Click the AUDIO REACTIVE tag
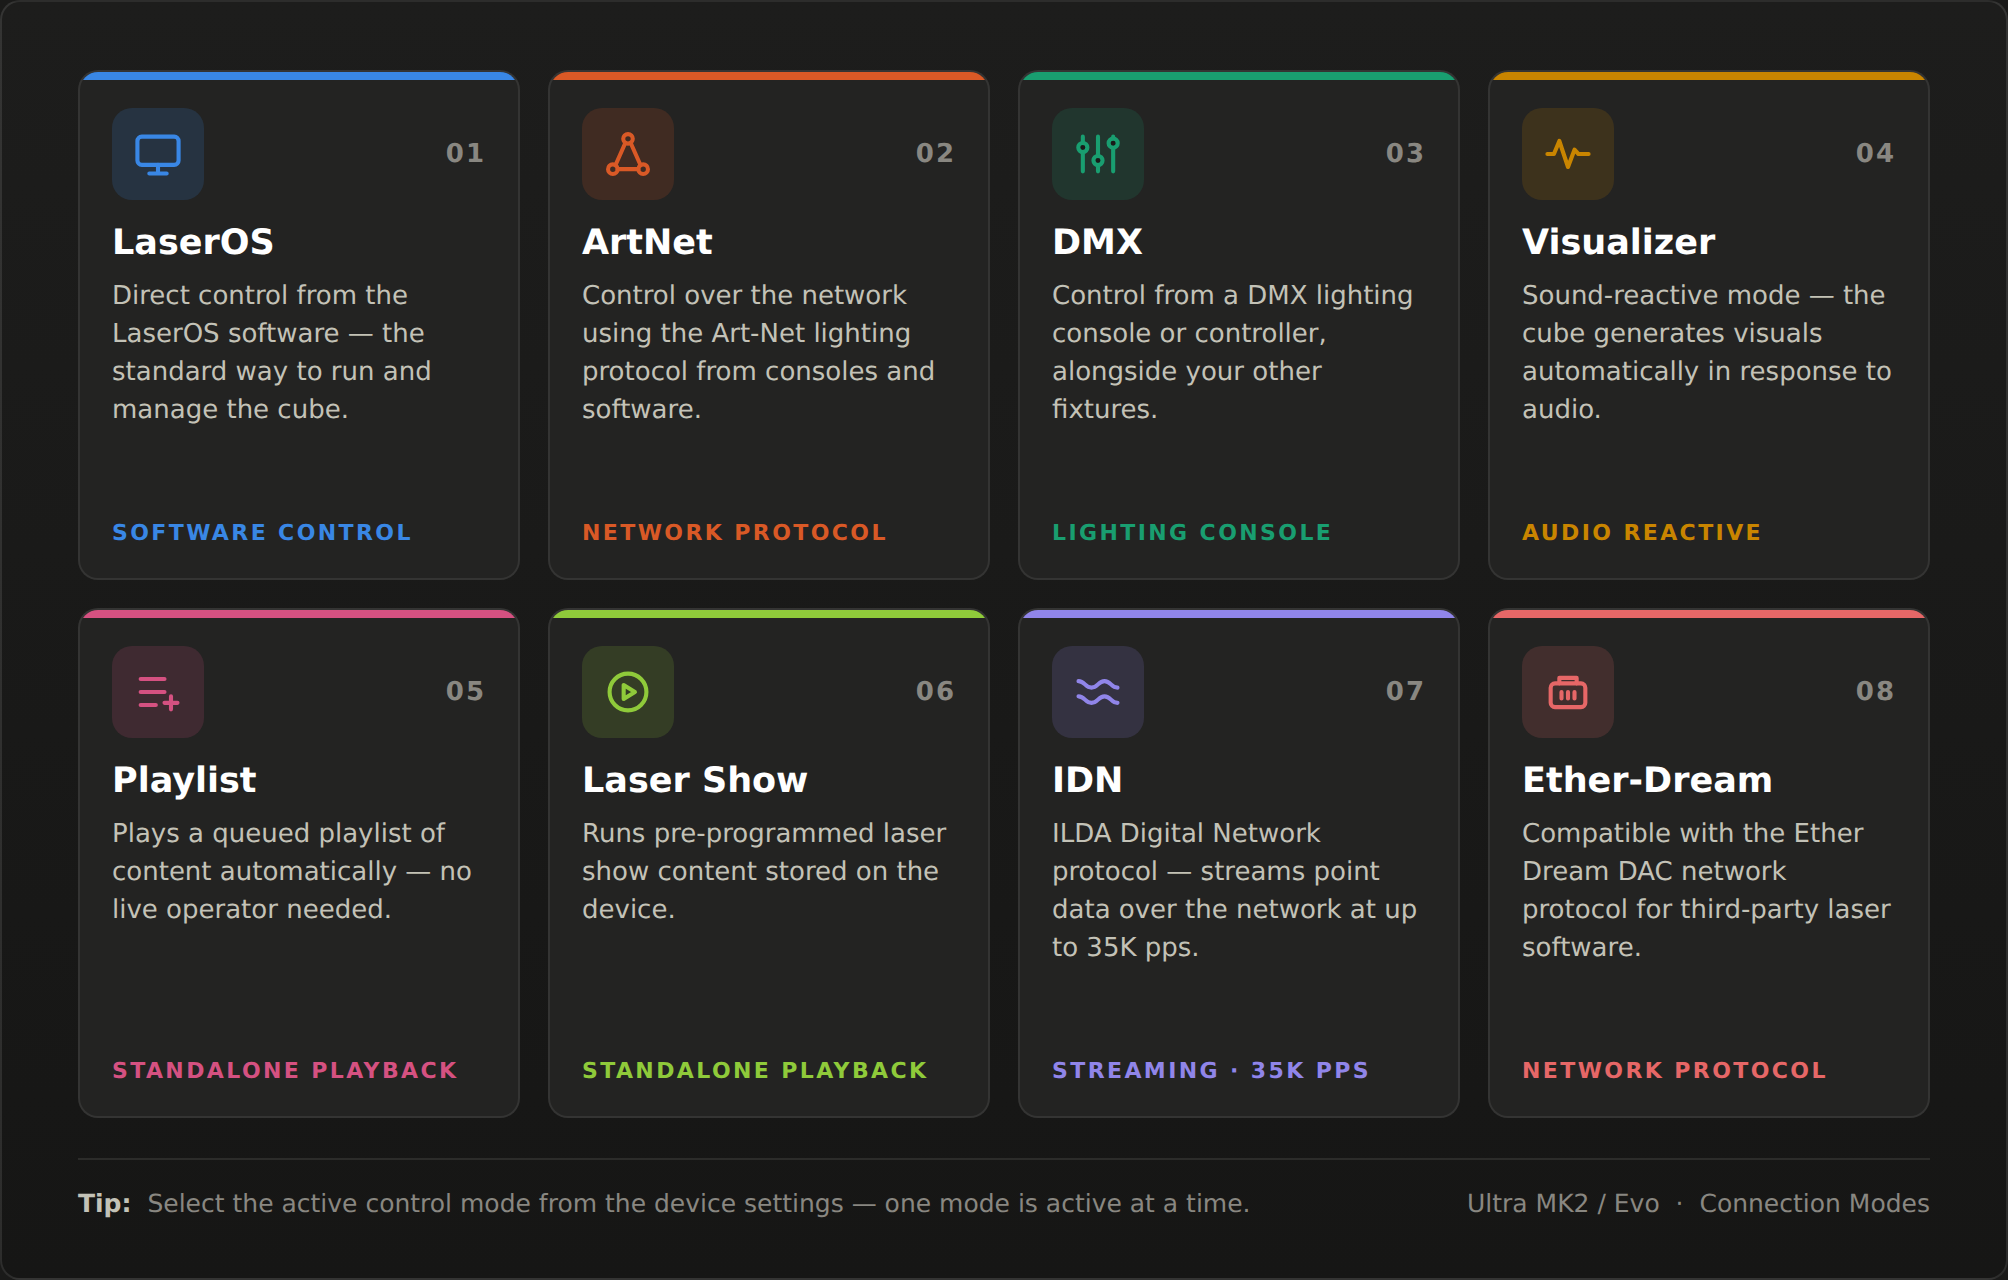 click(1642, 532)
